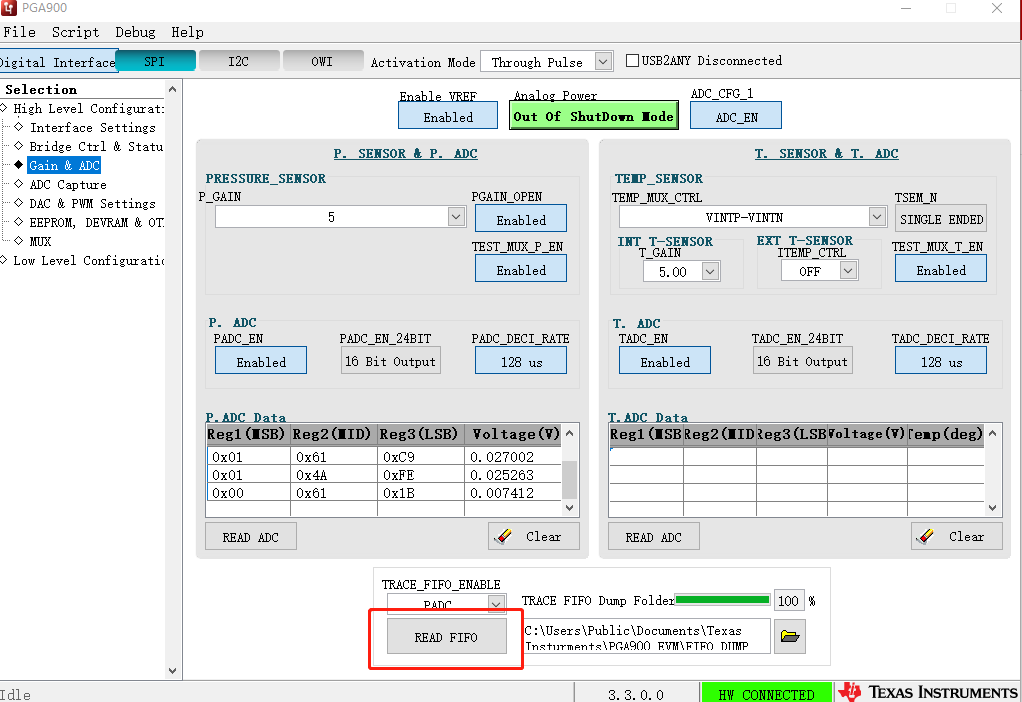Click PADC_DECI_RATE 128 us button
This screenshot has height=702, width=1022.
click(x=521, y=361)
